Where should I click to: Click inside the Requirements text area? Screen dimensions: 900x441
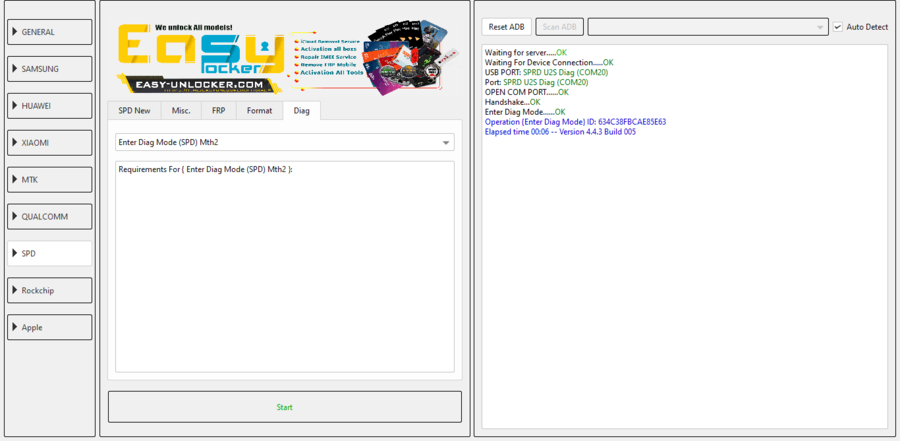point(285,266)
